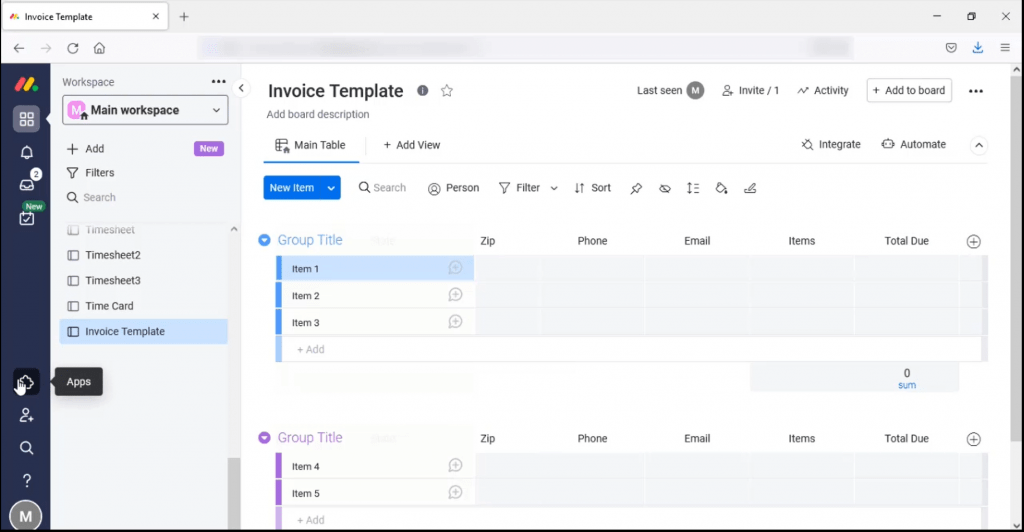Open invite members icon in sidebar
This screenshot has width=1024, height=532.
(x=26, y=415)
